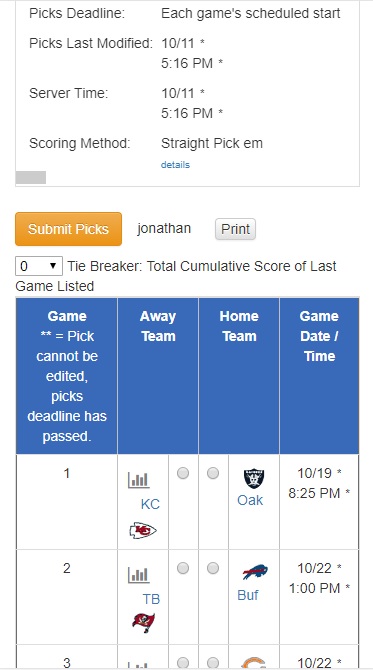Open the stats chart icon for TB
Viewport: 373px width, 670px height.
pos(139,575)
